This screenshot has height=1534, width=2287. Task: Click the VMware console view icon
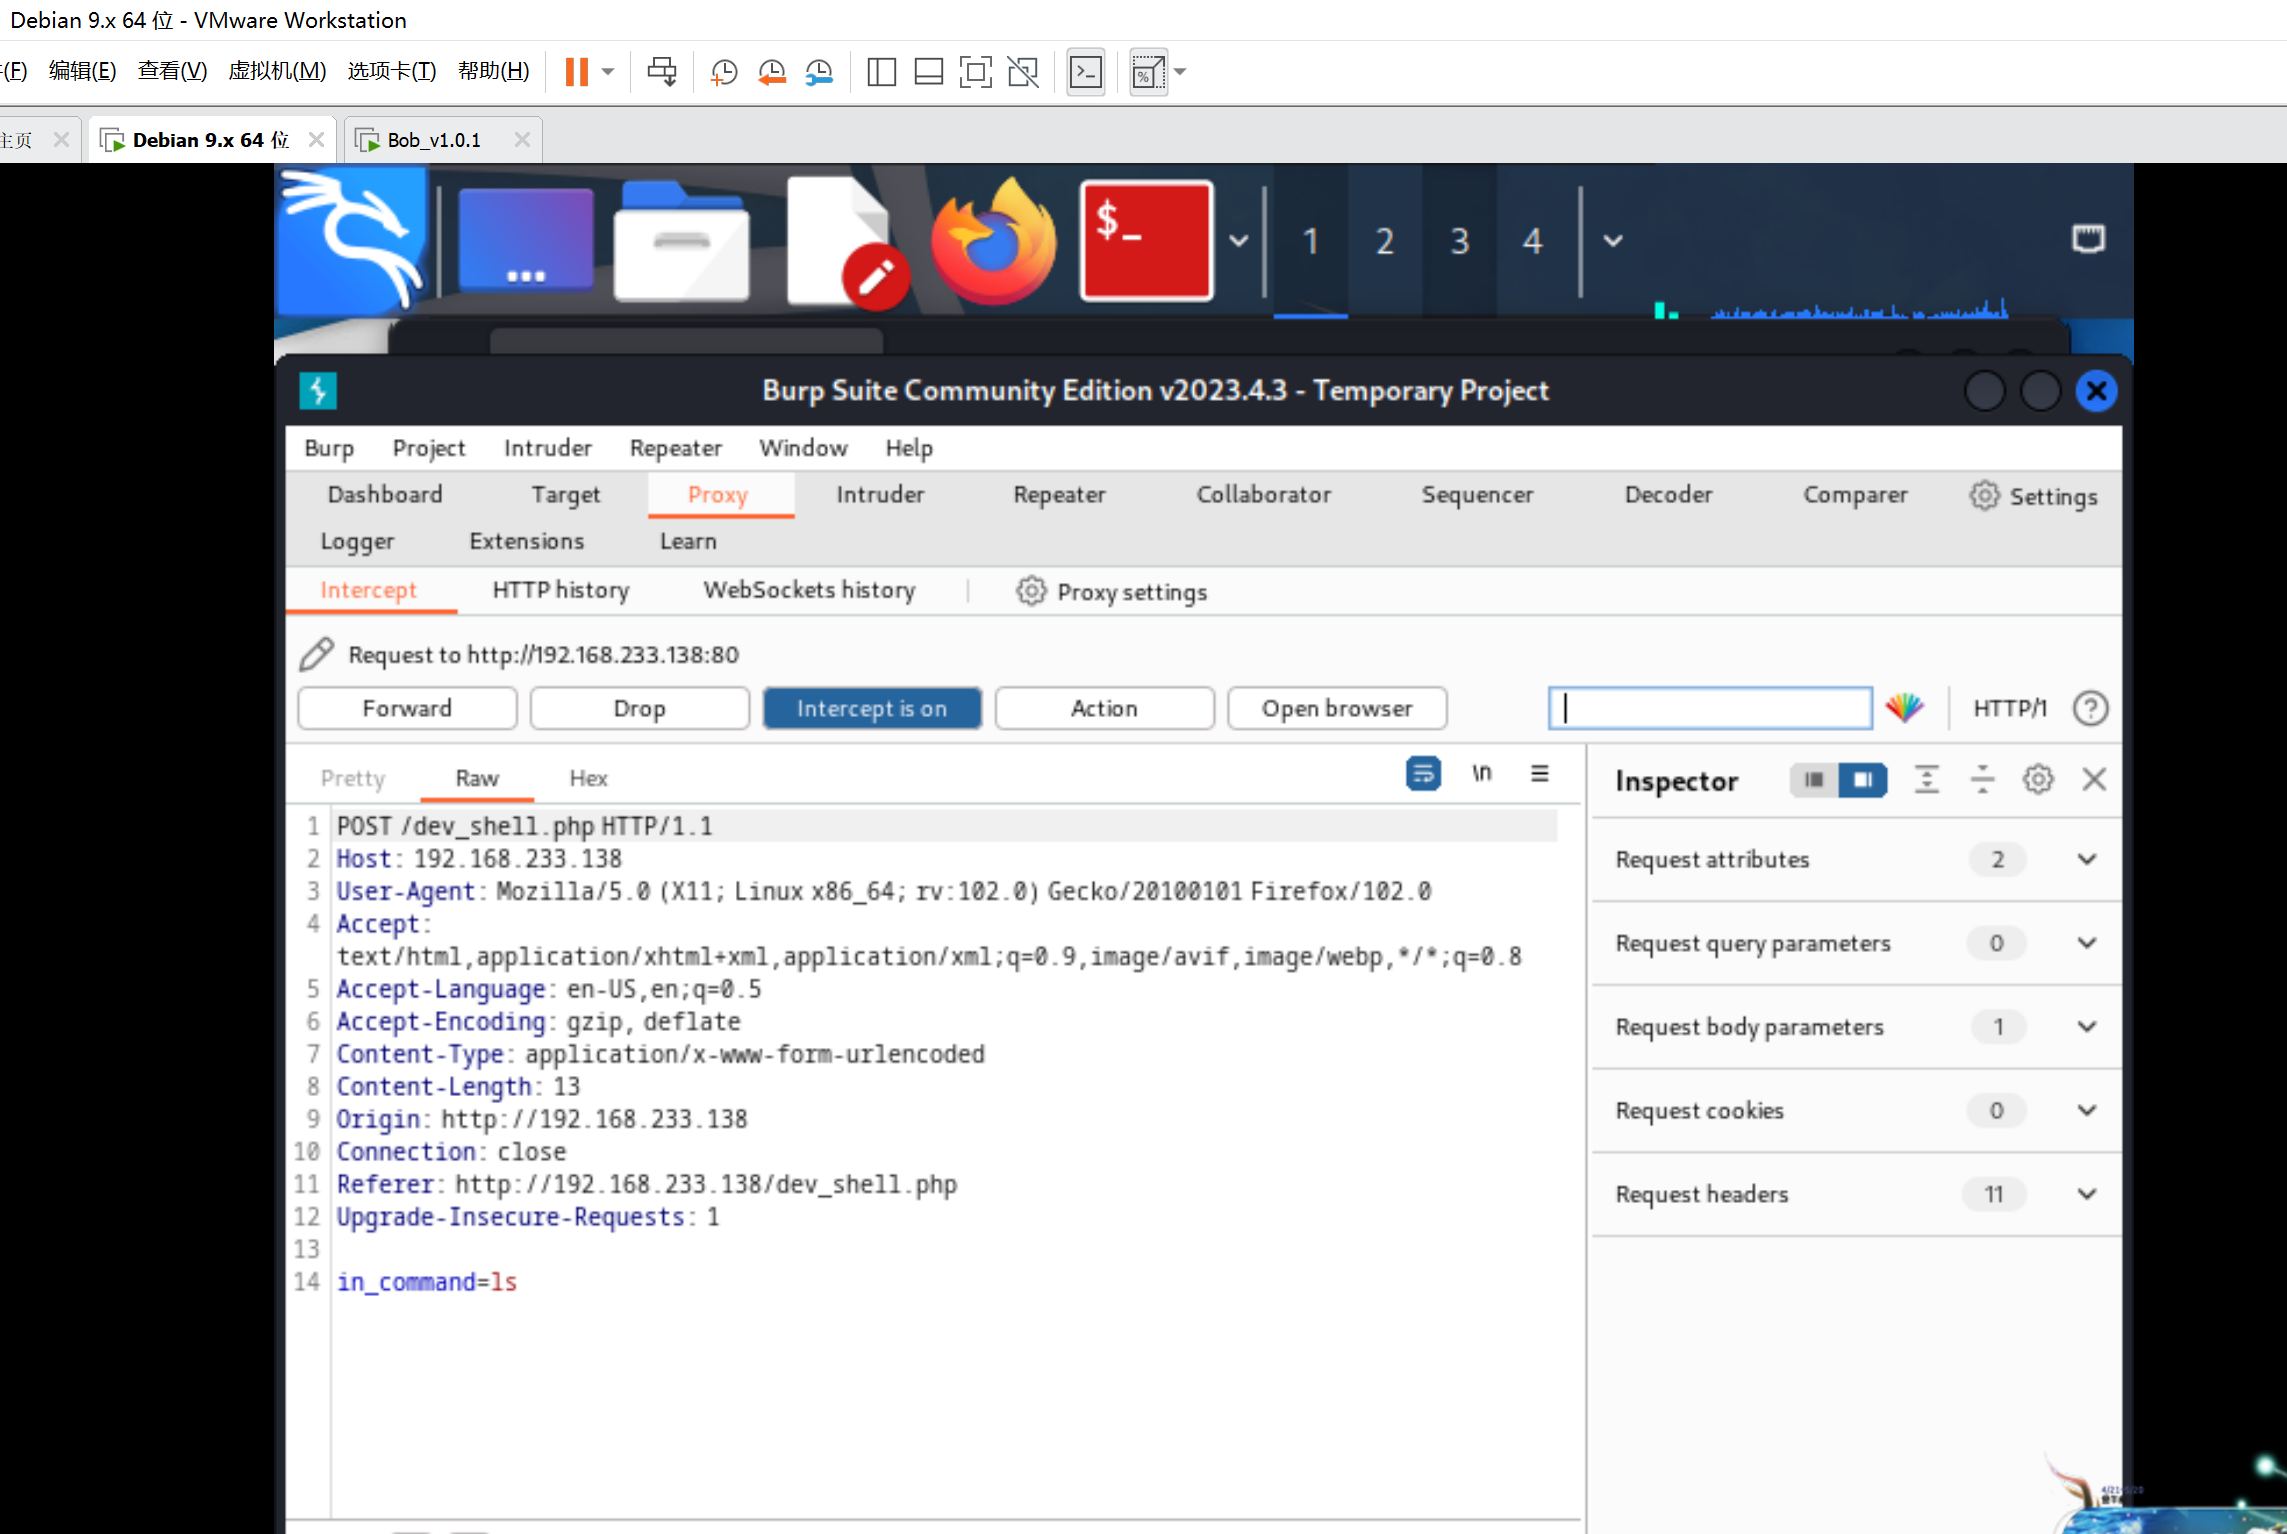point(1086,72)
